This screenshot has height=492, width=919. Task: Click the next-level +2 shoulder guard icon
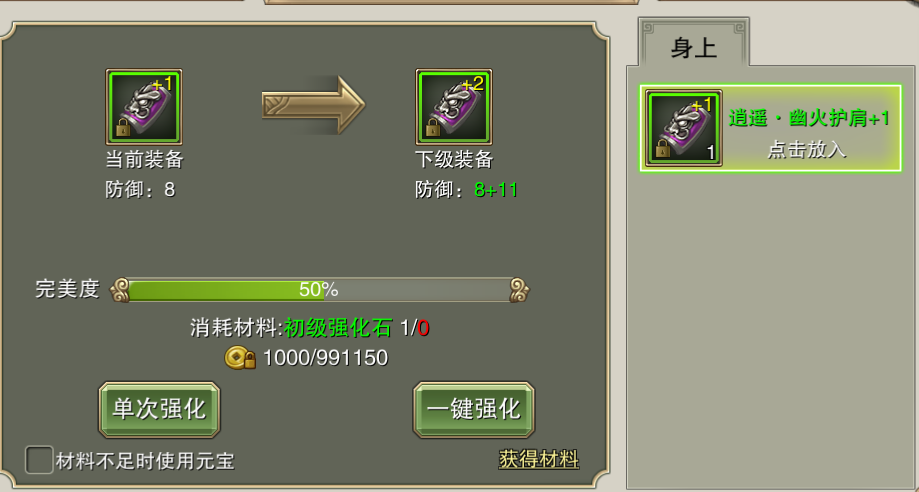454,107
